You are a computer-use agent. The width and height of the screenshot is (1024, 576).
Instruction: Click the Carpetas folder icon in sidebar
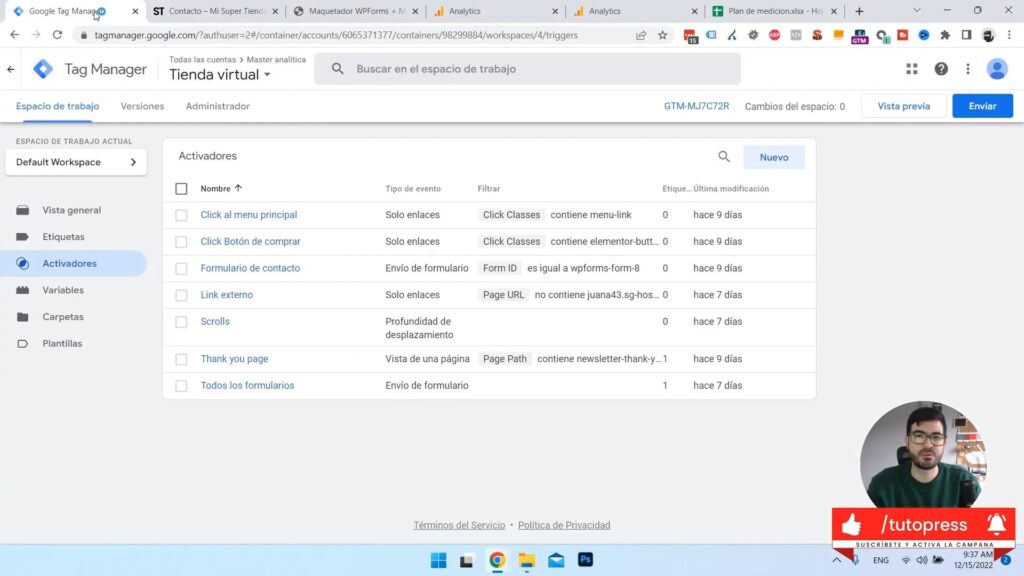pos(23,317)
